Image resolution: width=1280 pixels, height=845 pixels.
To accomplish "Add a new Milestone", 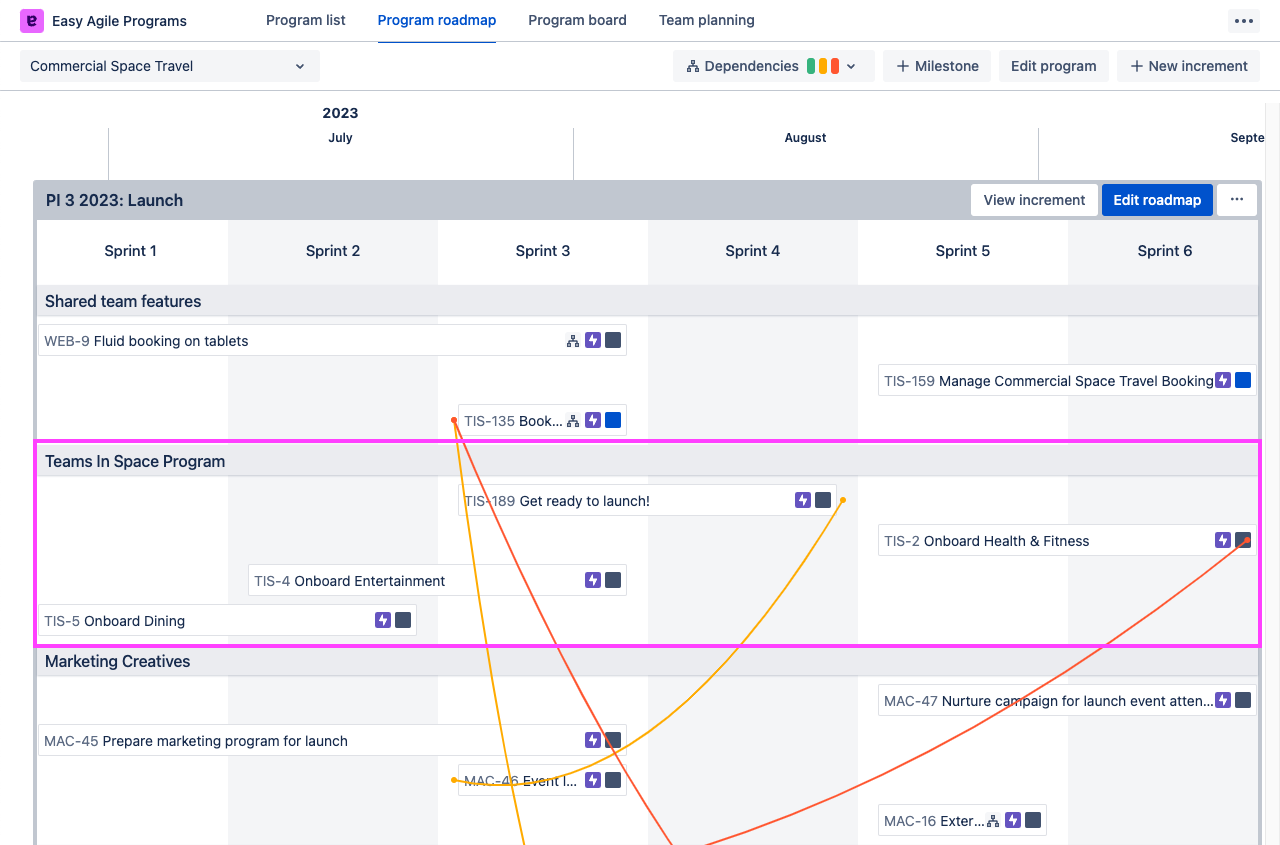I will (x=937, y=66).
